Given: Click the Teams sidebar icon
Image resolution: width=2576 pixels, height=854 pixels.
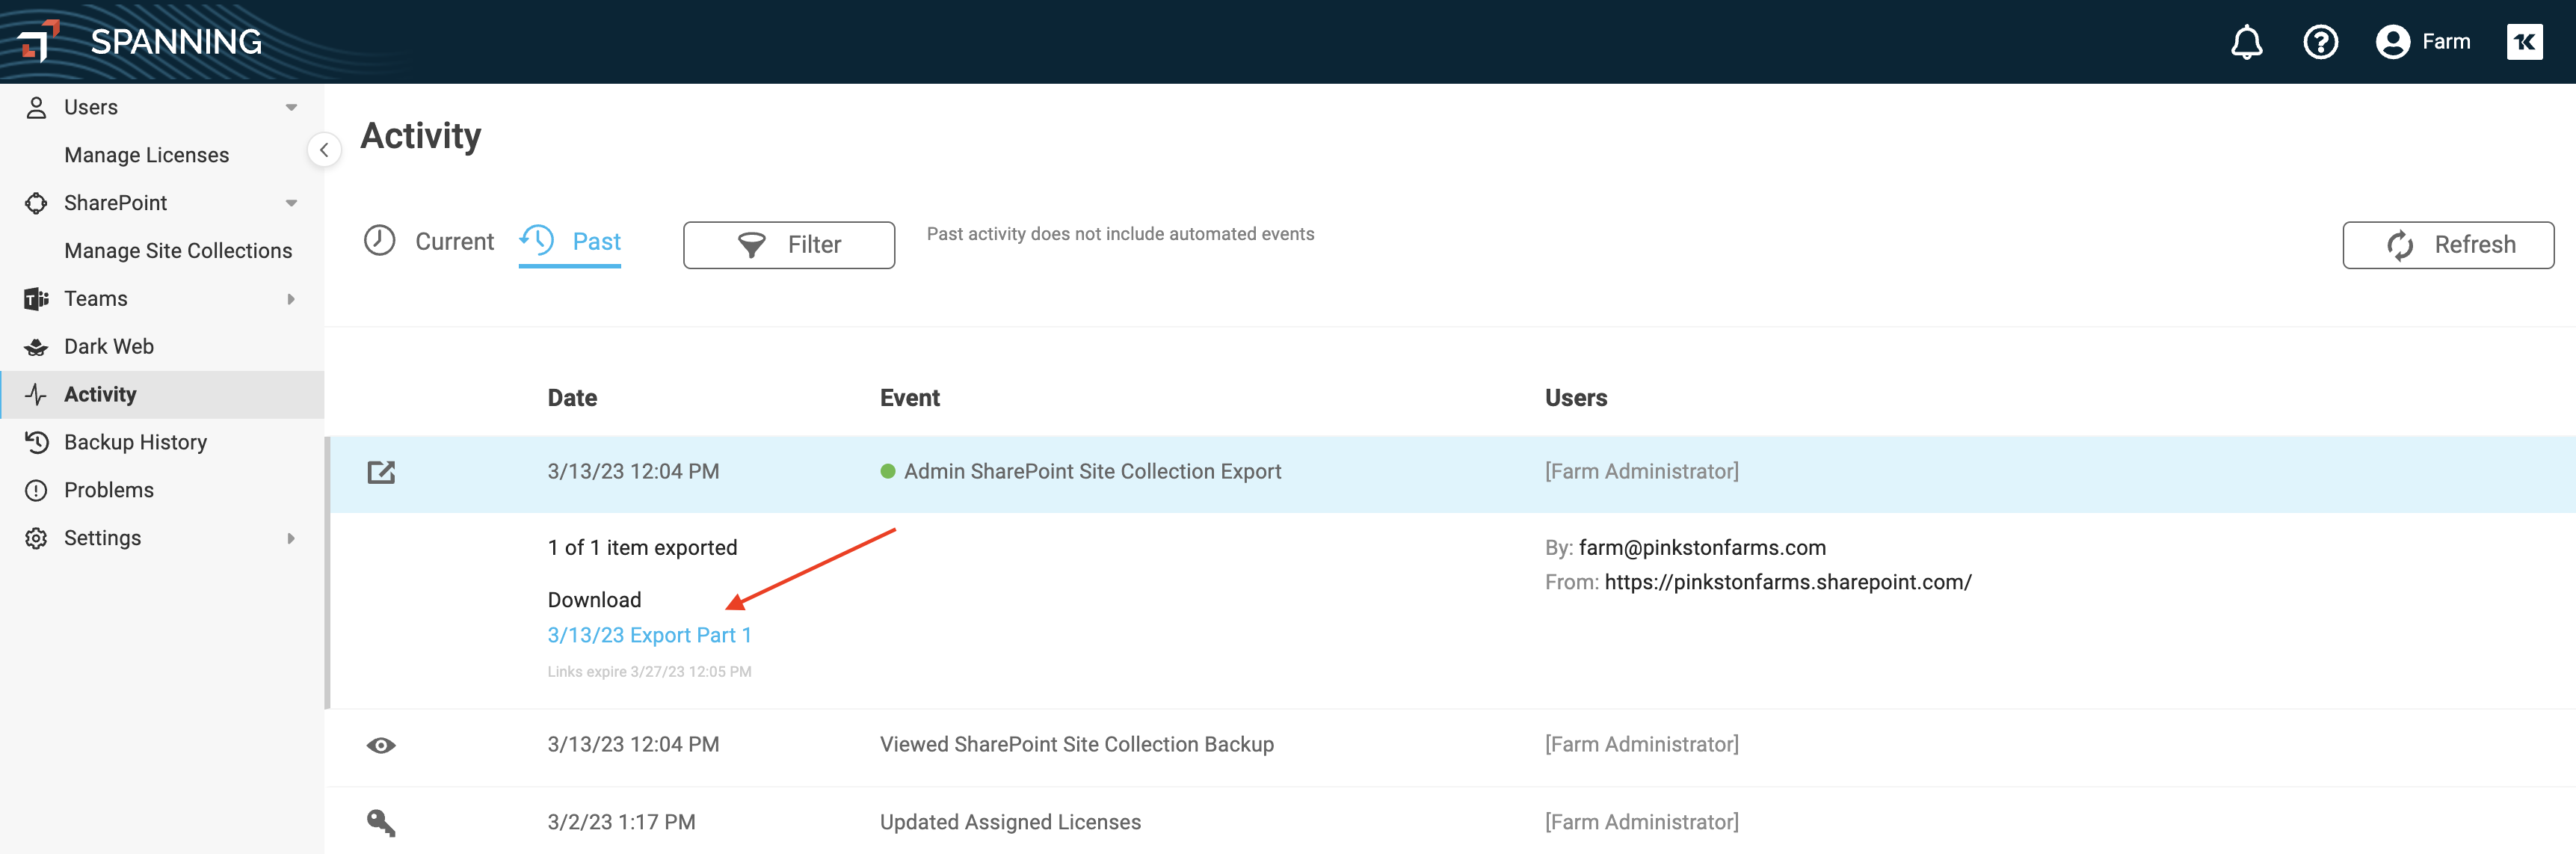Looking at the screenshot, I should coord(34,299).
